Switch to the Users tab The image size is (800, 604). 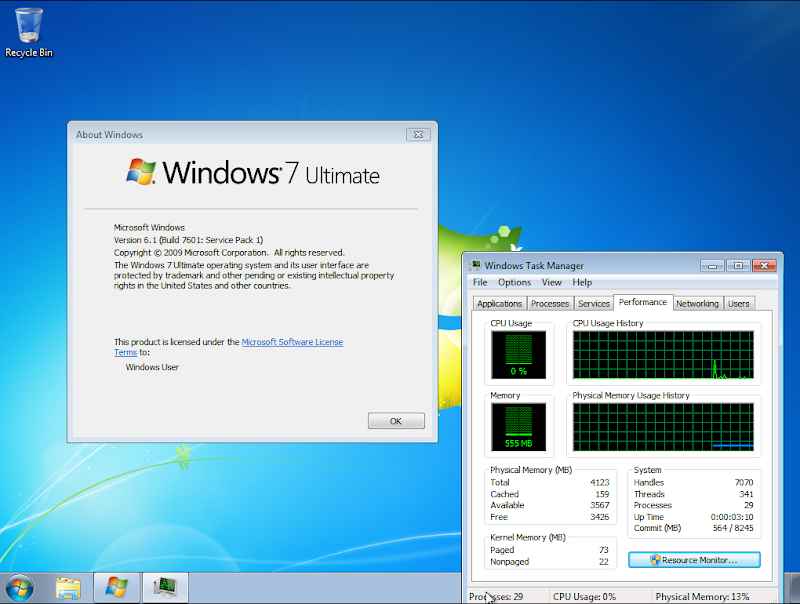739,304
